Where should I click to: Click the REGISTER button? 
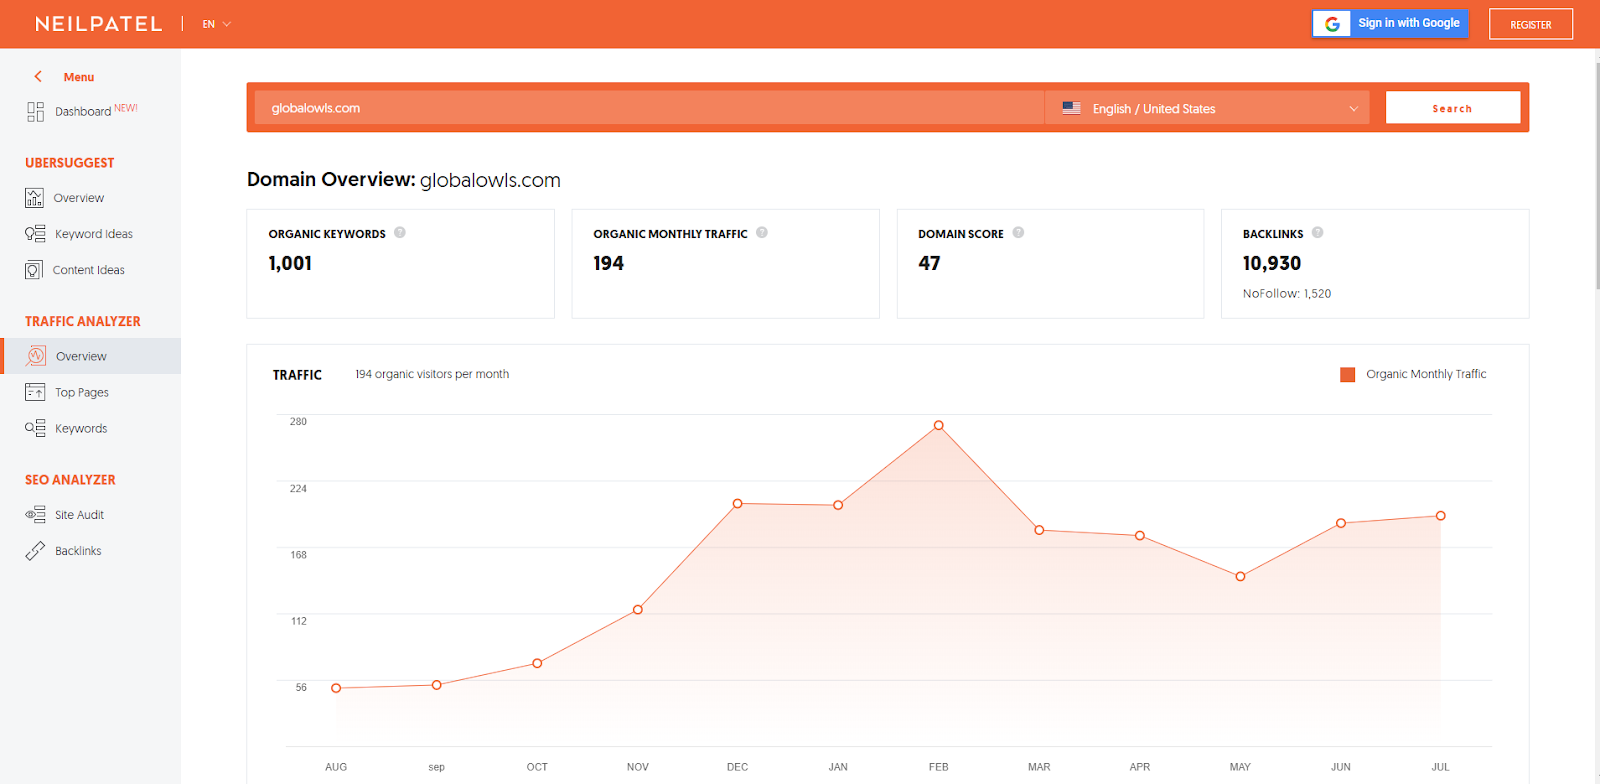click(x=1531, y=24)
